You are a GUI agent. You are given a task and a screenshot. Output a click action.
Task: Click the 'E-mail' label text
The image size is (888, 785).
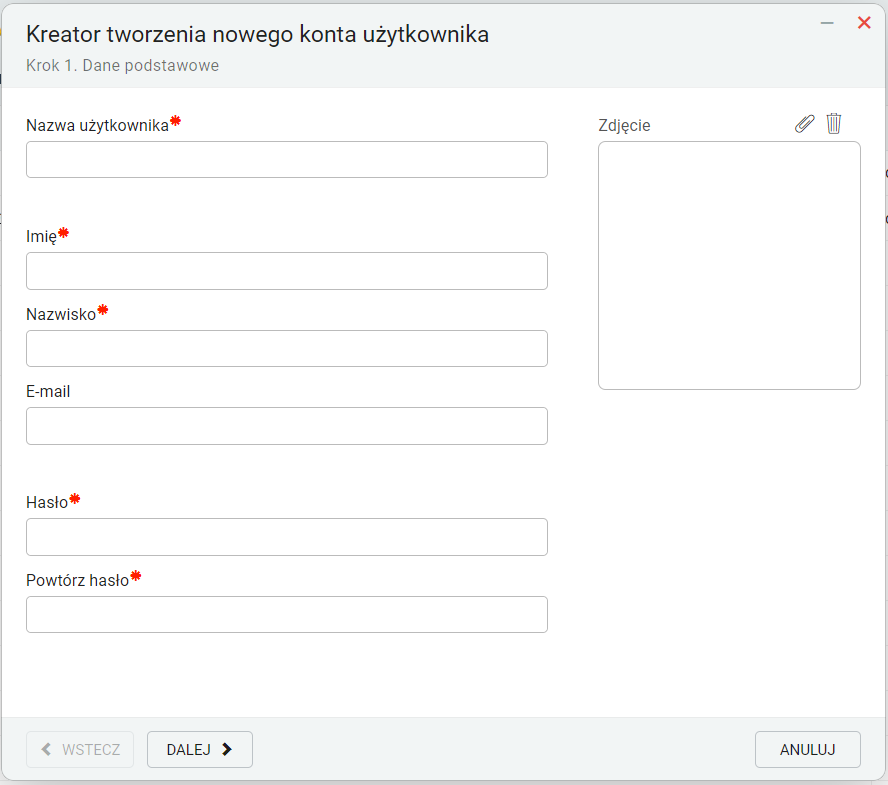point(48,391)
